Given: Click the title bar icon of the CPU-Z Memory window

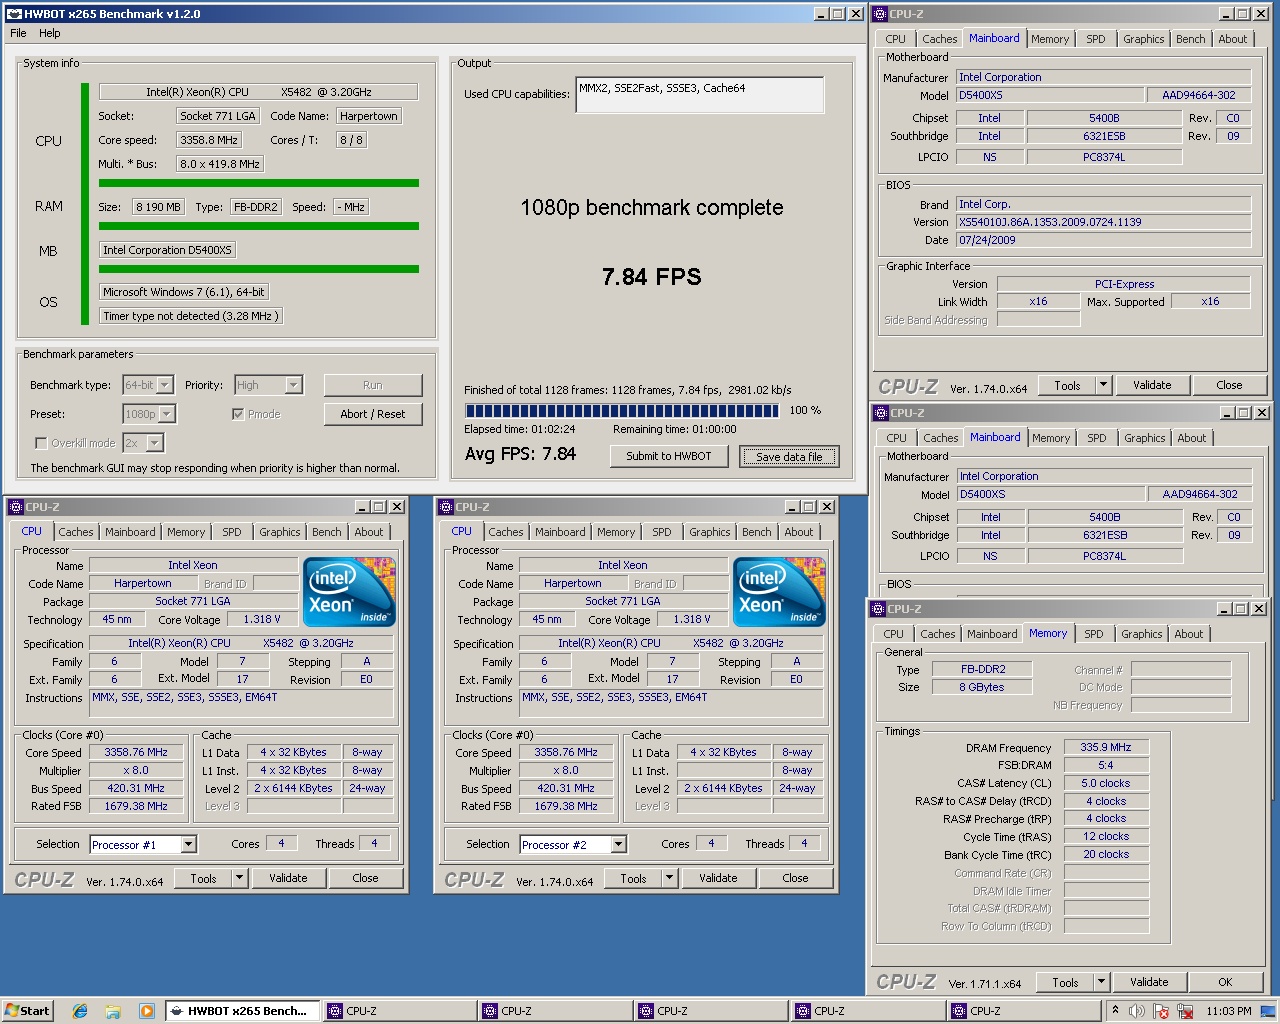Looking at the screenshot, I should pyautogui.click(x=880, y=609).
